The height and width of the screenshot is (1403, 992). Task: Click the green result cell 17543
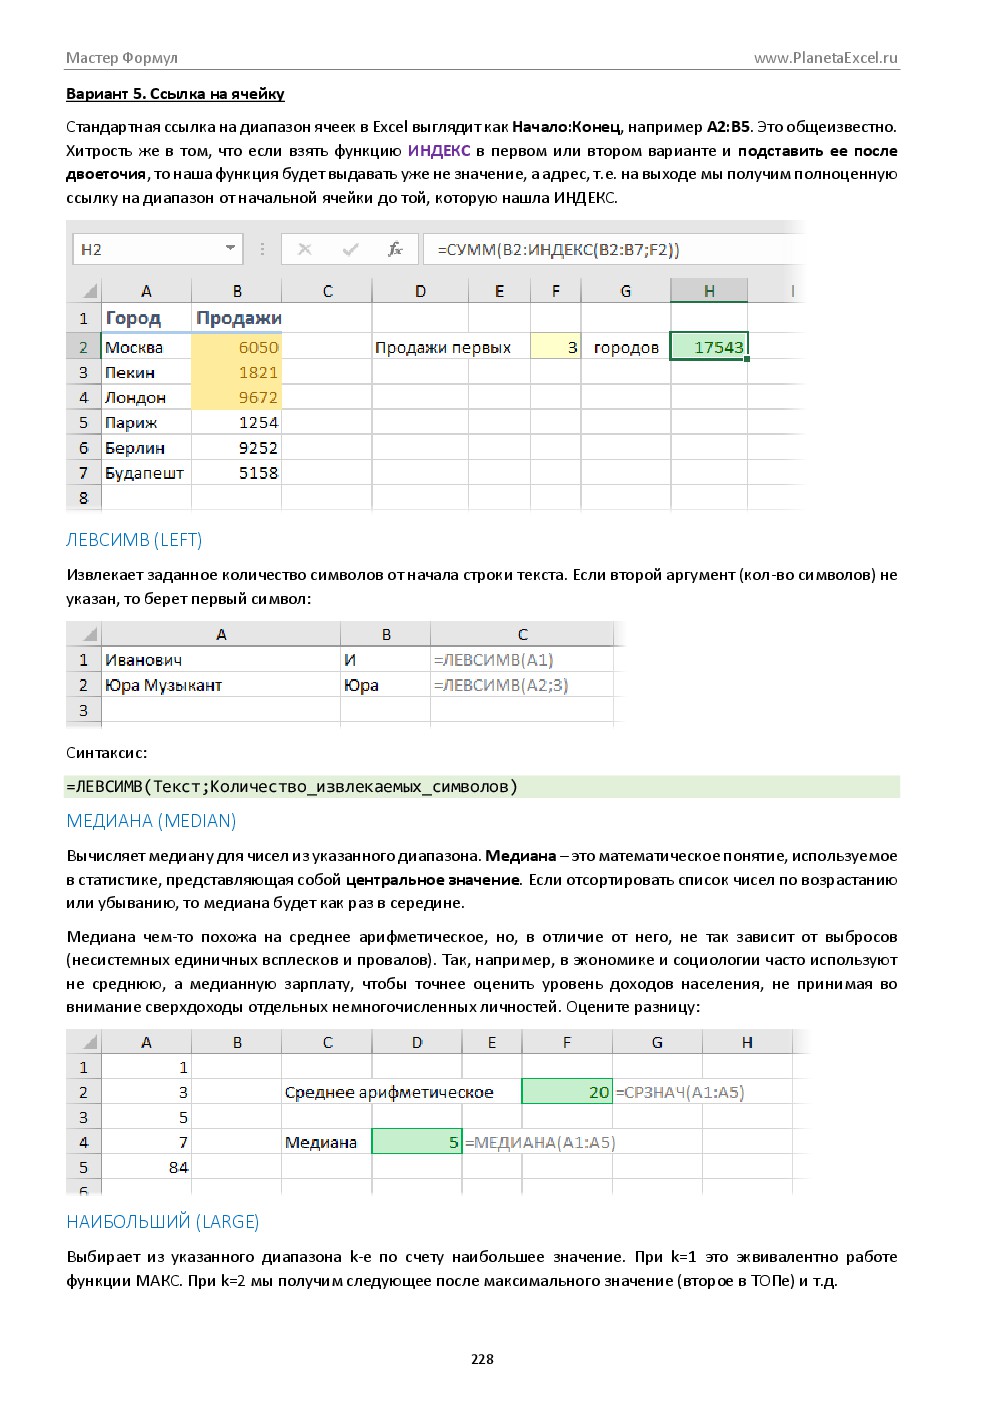point(709,347)
